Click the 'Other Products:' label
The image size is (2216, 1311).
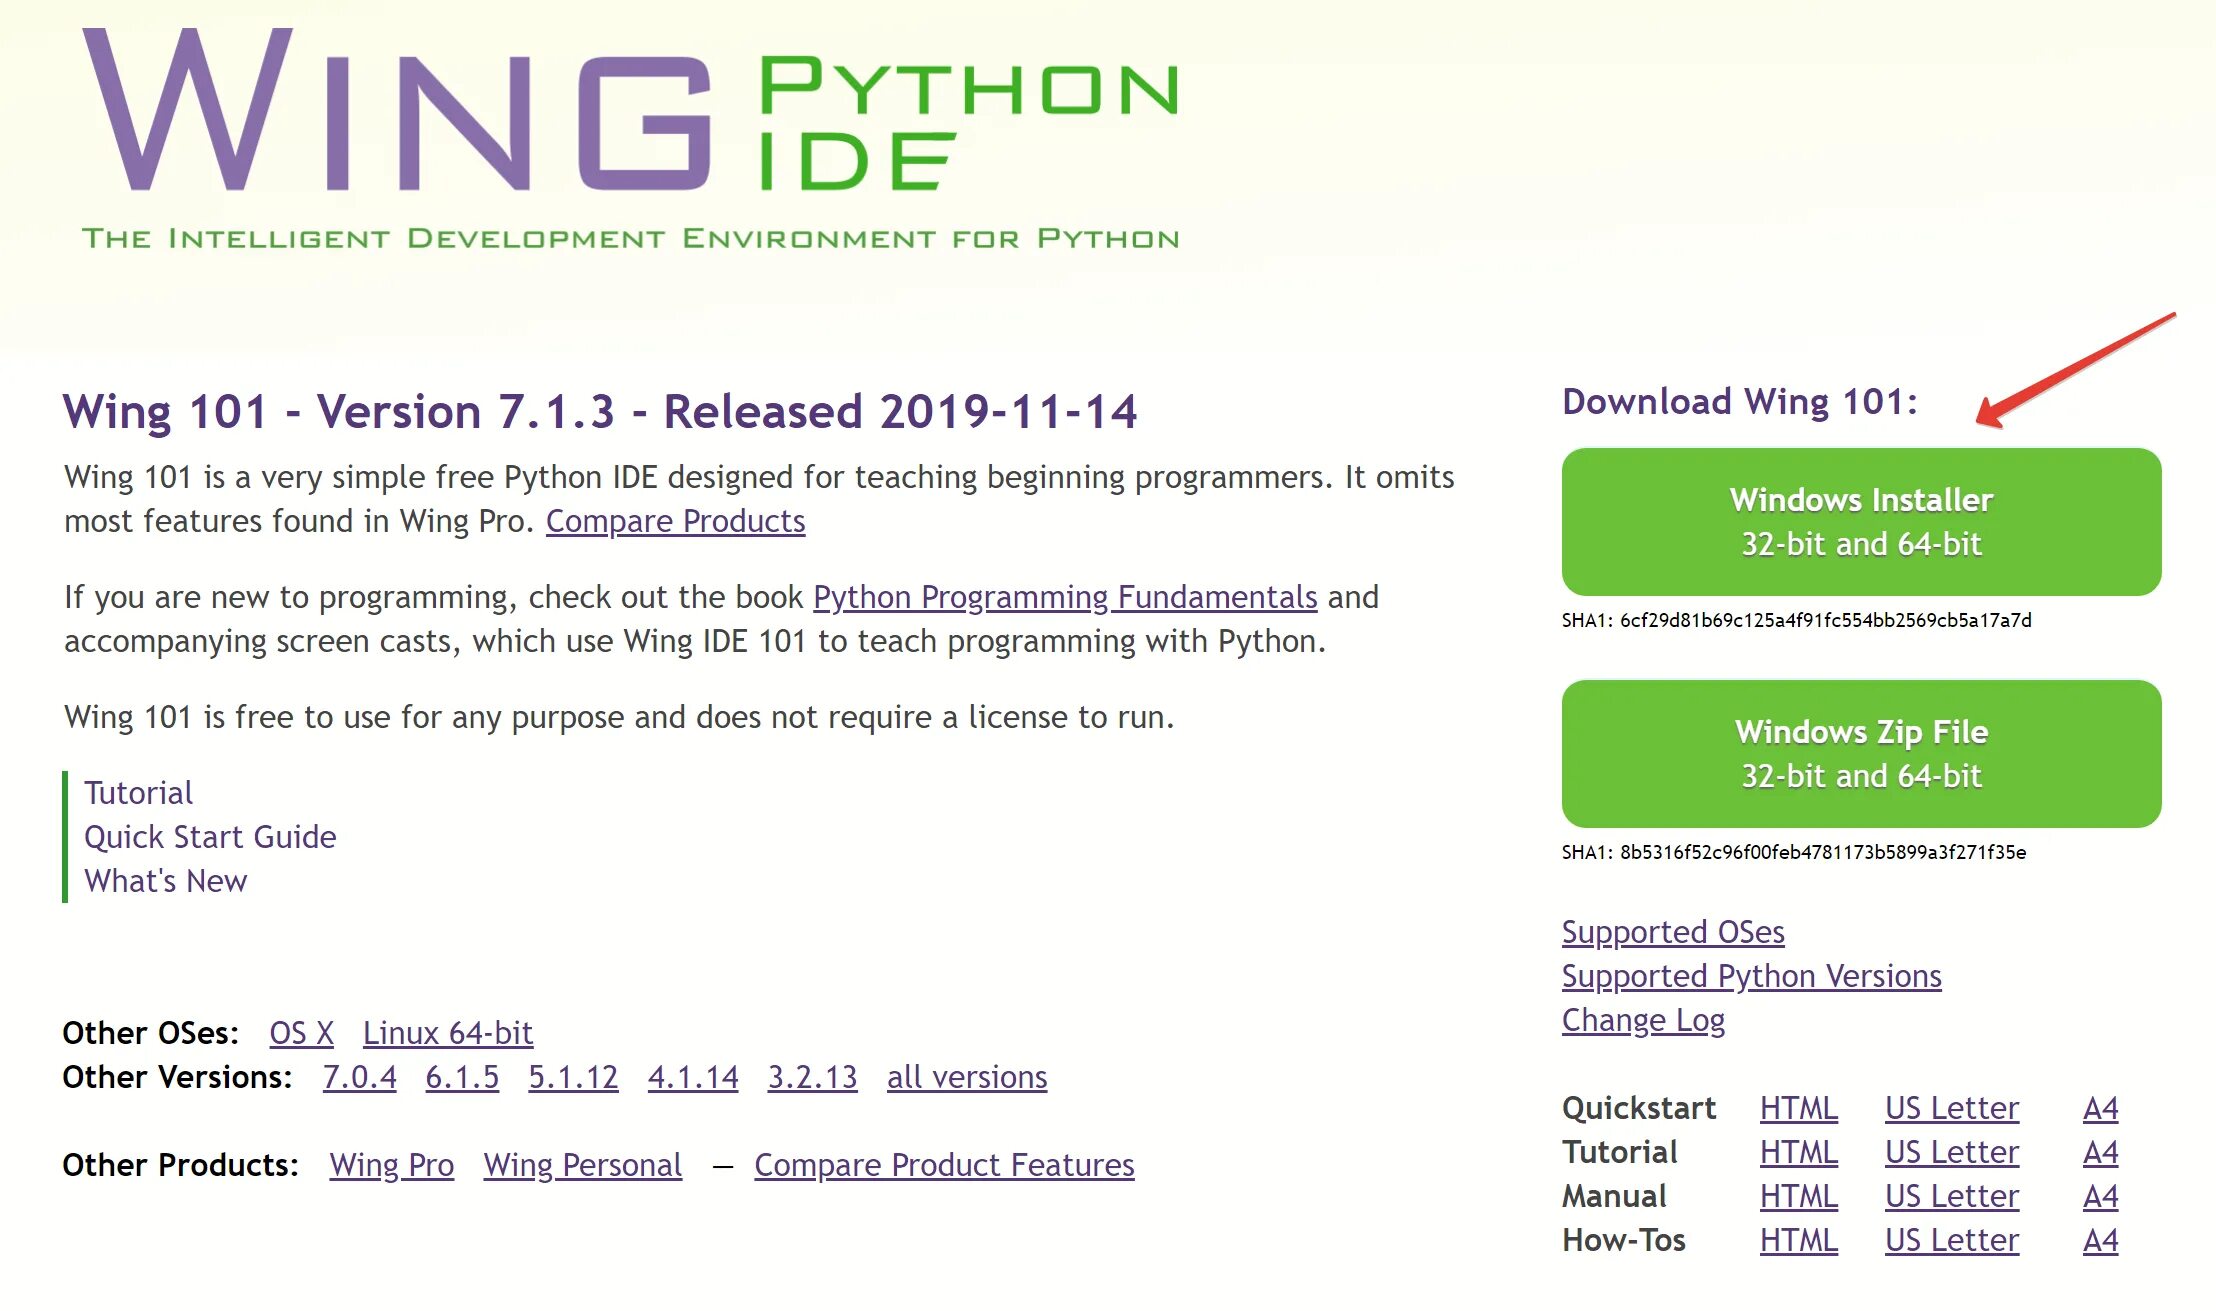180,1165
